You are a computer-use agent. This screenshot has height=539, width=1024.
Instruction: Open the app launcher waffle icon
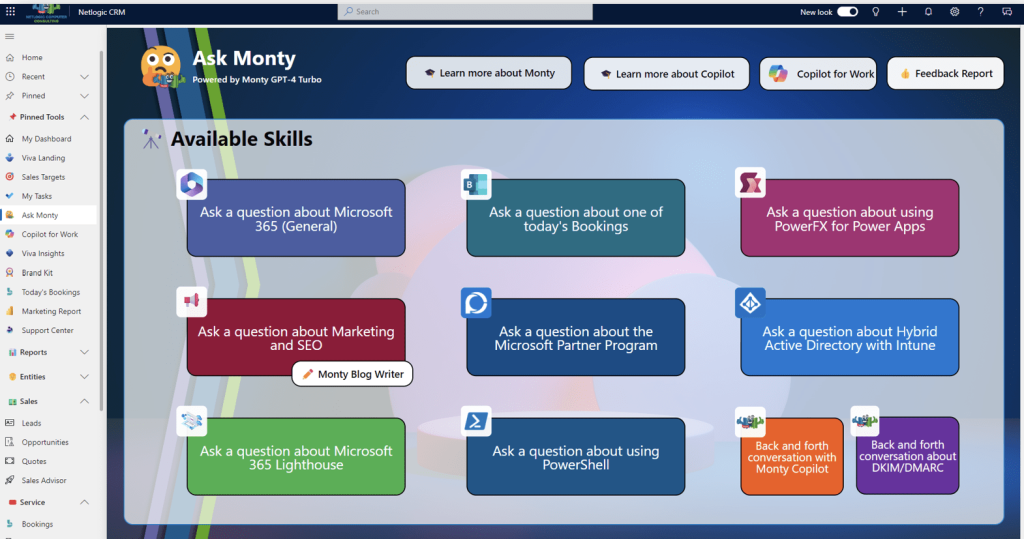click(x=11, y=12)
